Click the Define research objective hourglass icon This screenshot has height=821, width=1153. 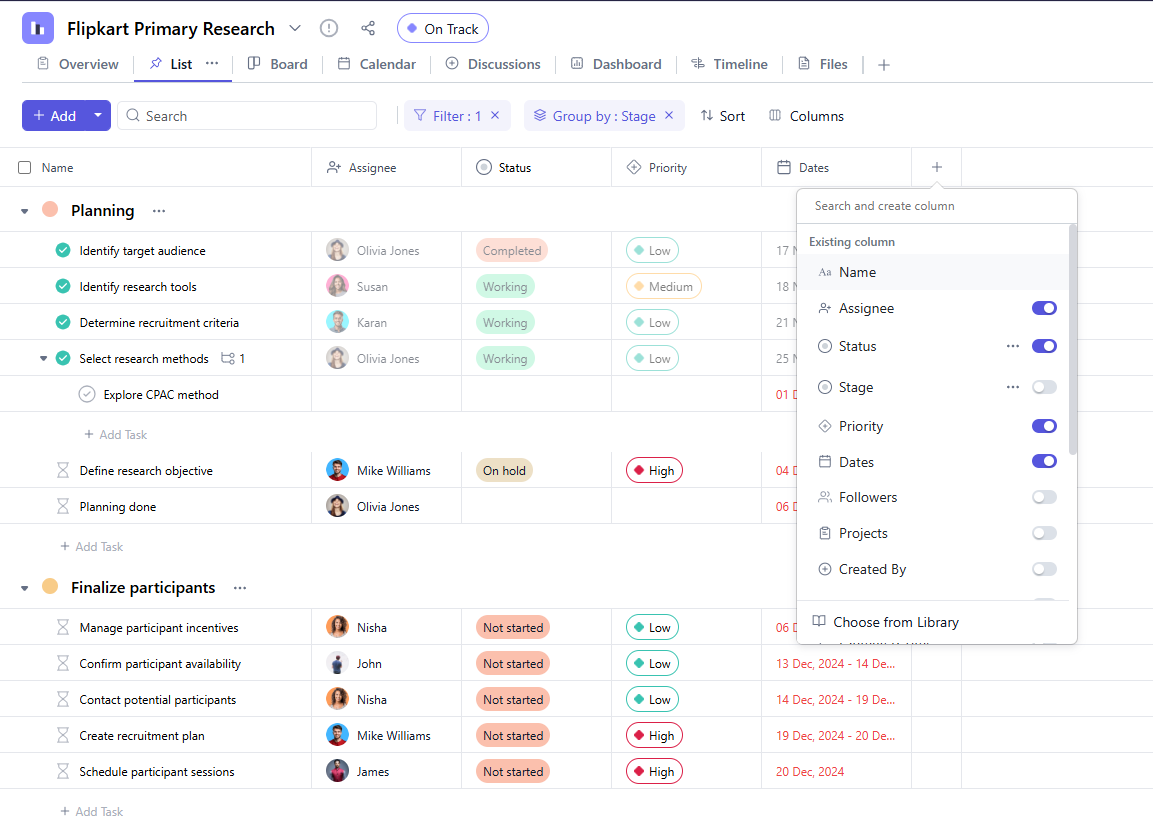(x=63, y=470)
